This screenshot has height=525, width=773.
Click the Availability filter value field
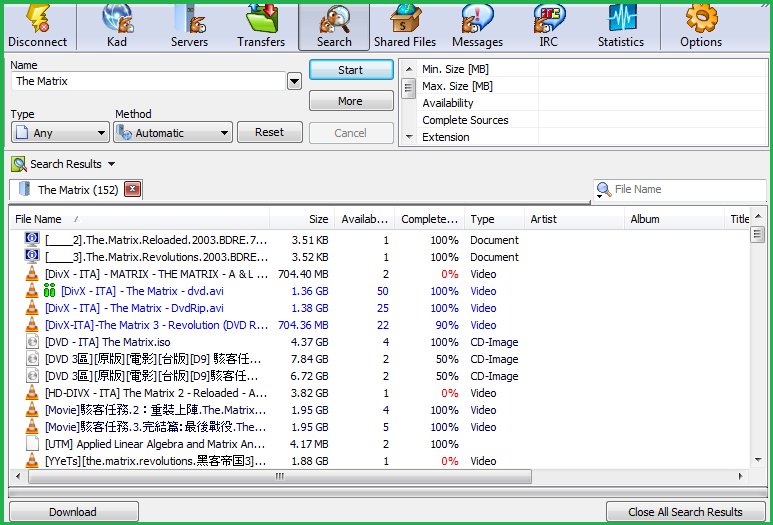[652, 103]
